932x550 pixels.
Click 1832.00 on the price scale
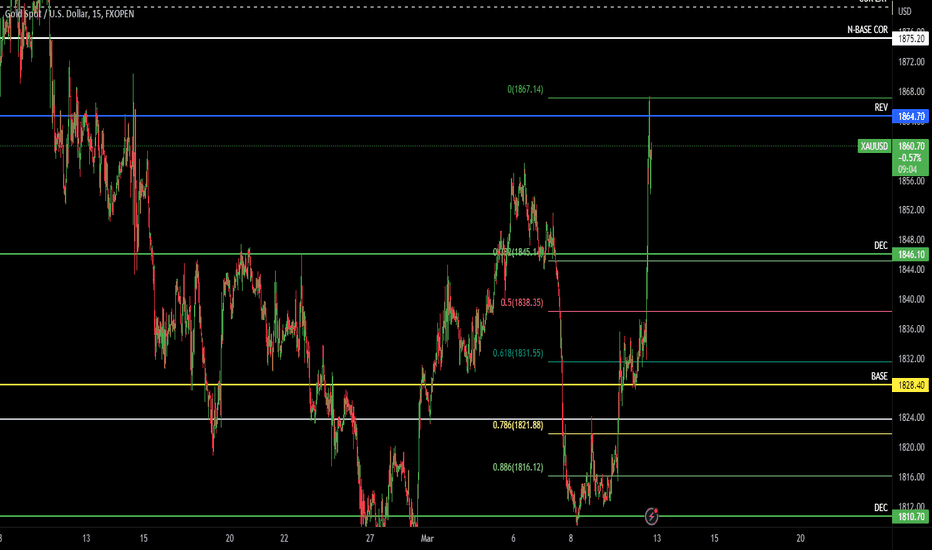click(912, 359)
